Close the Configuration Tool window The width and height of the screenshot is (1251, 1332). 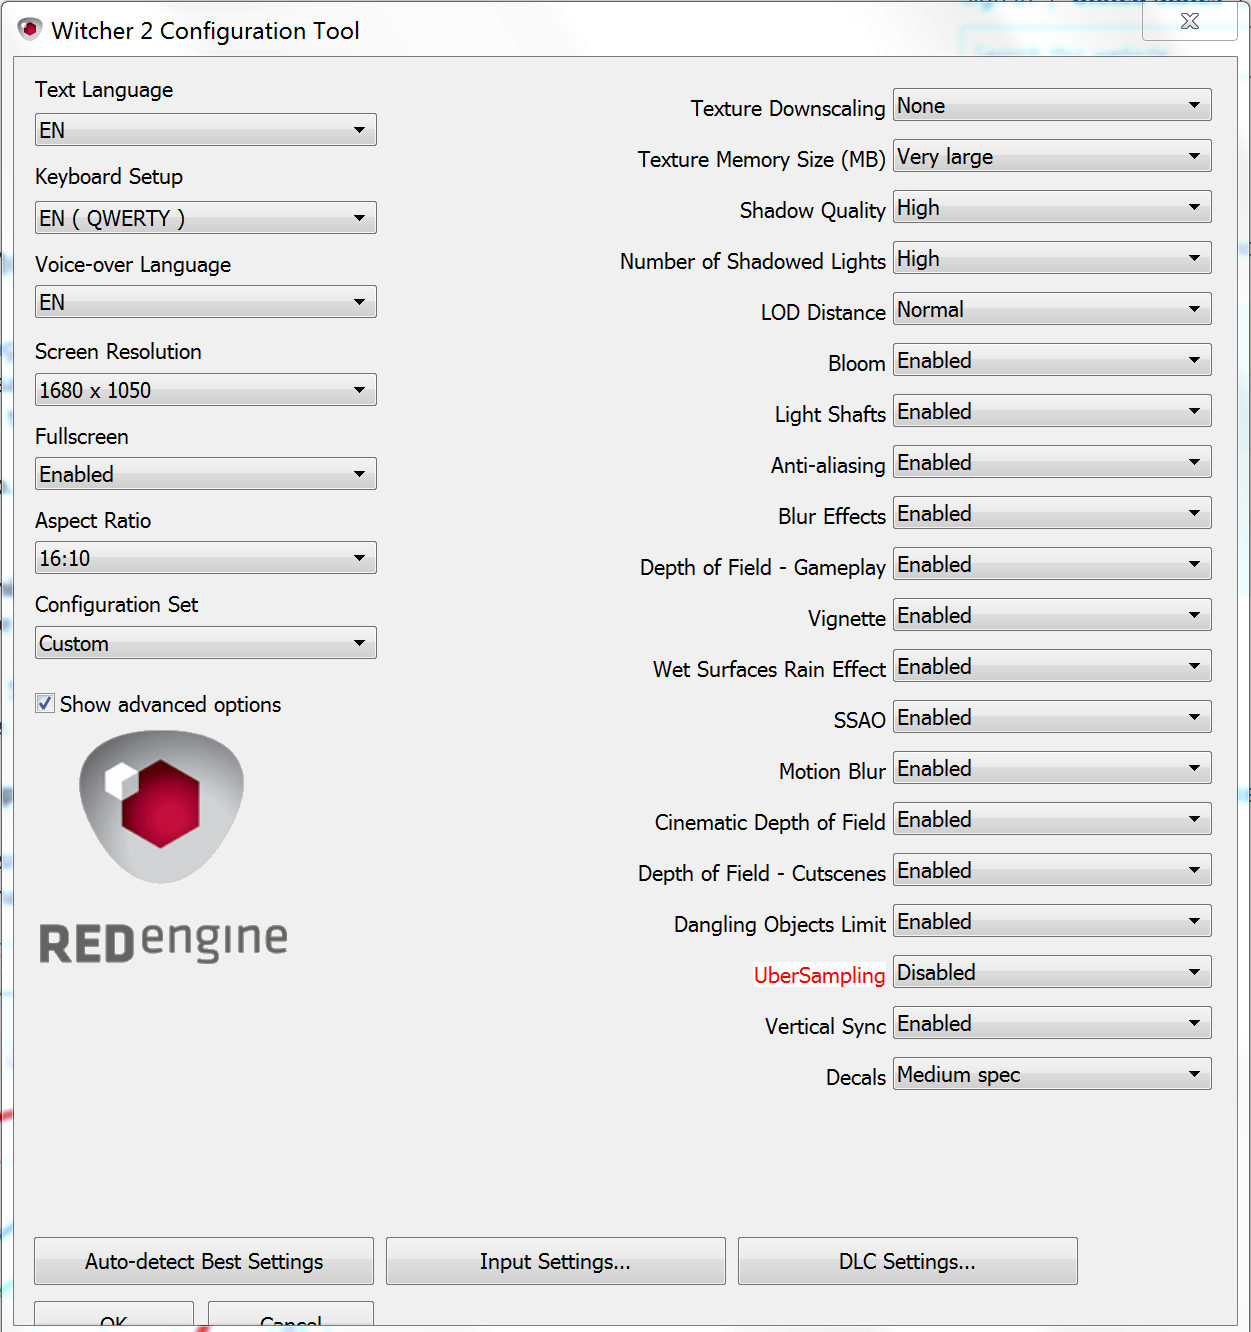point(1189,21)
